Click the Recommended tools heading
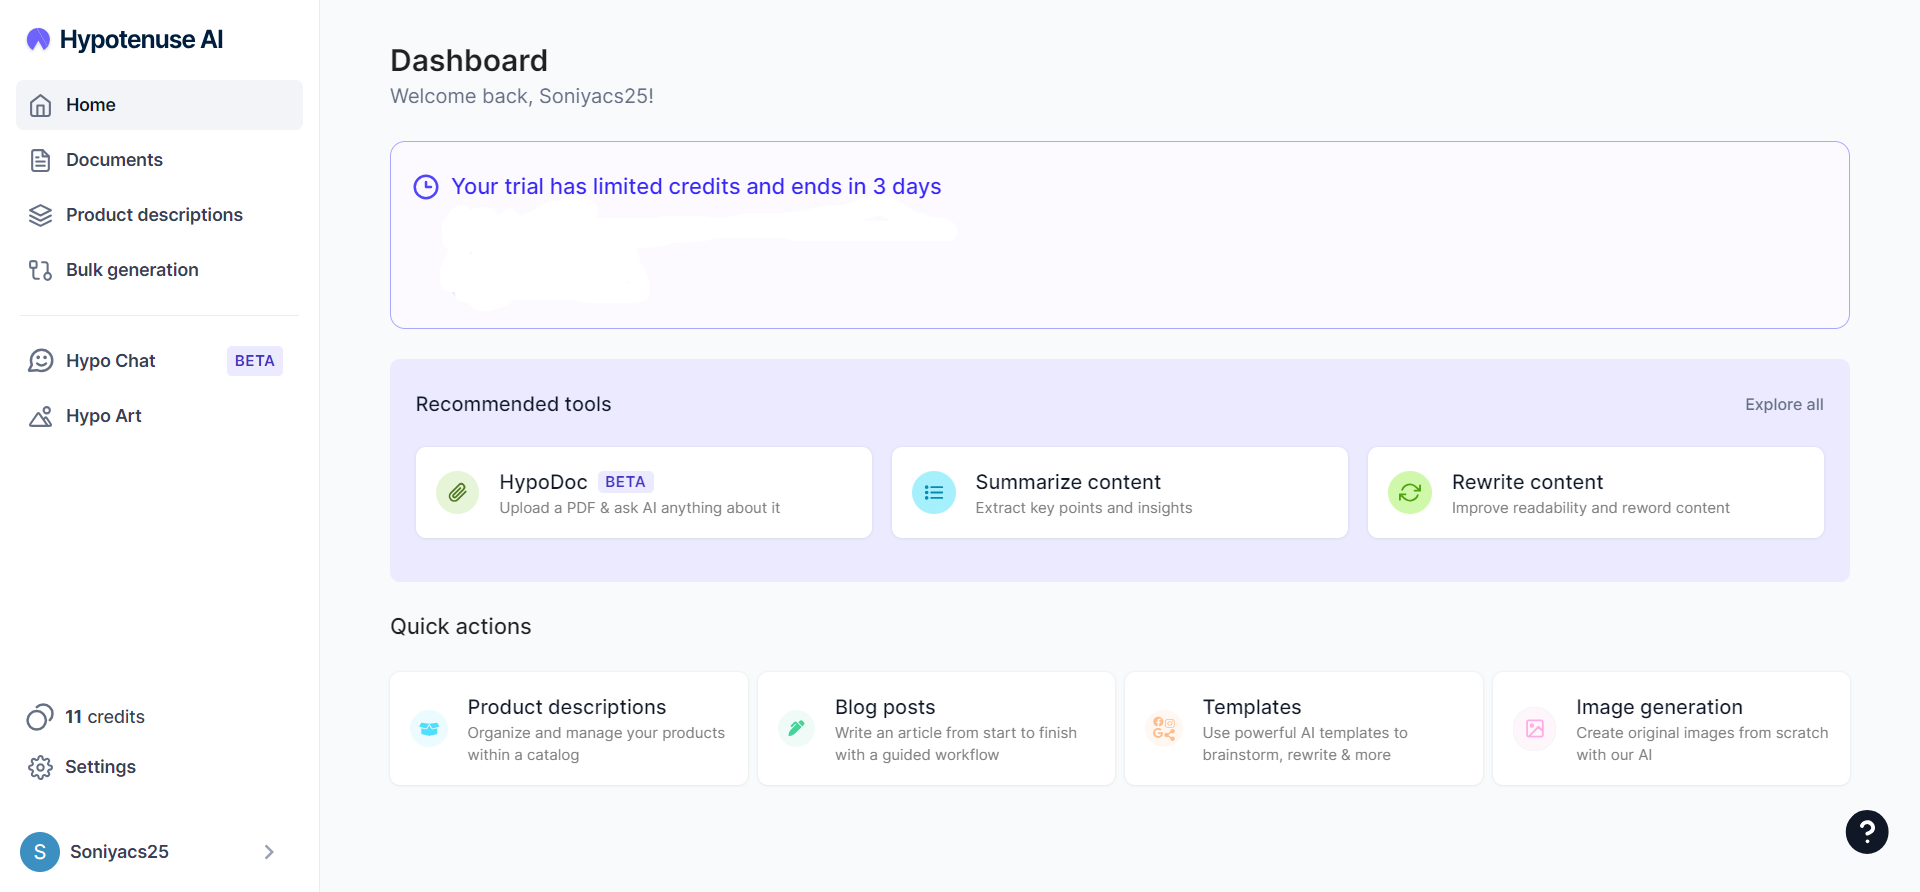 (x=513, y=404)
